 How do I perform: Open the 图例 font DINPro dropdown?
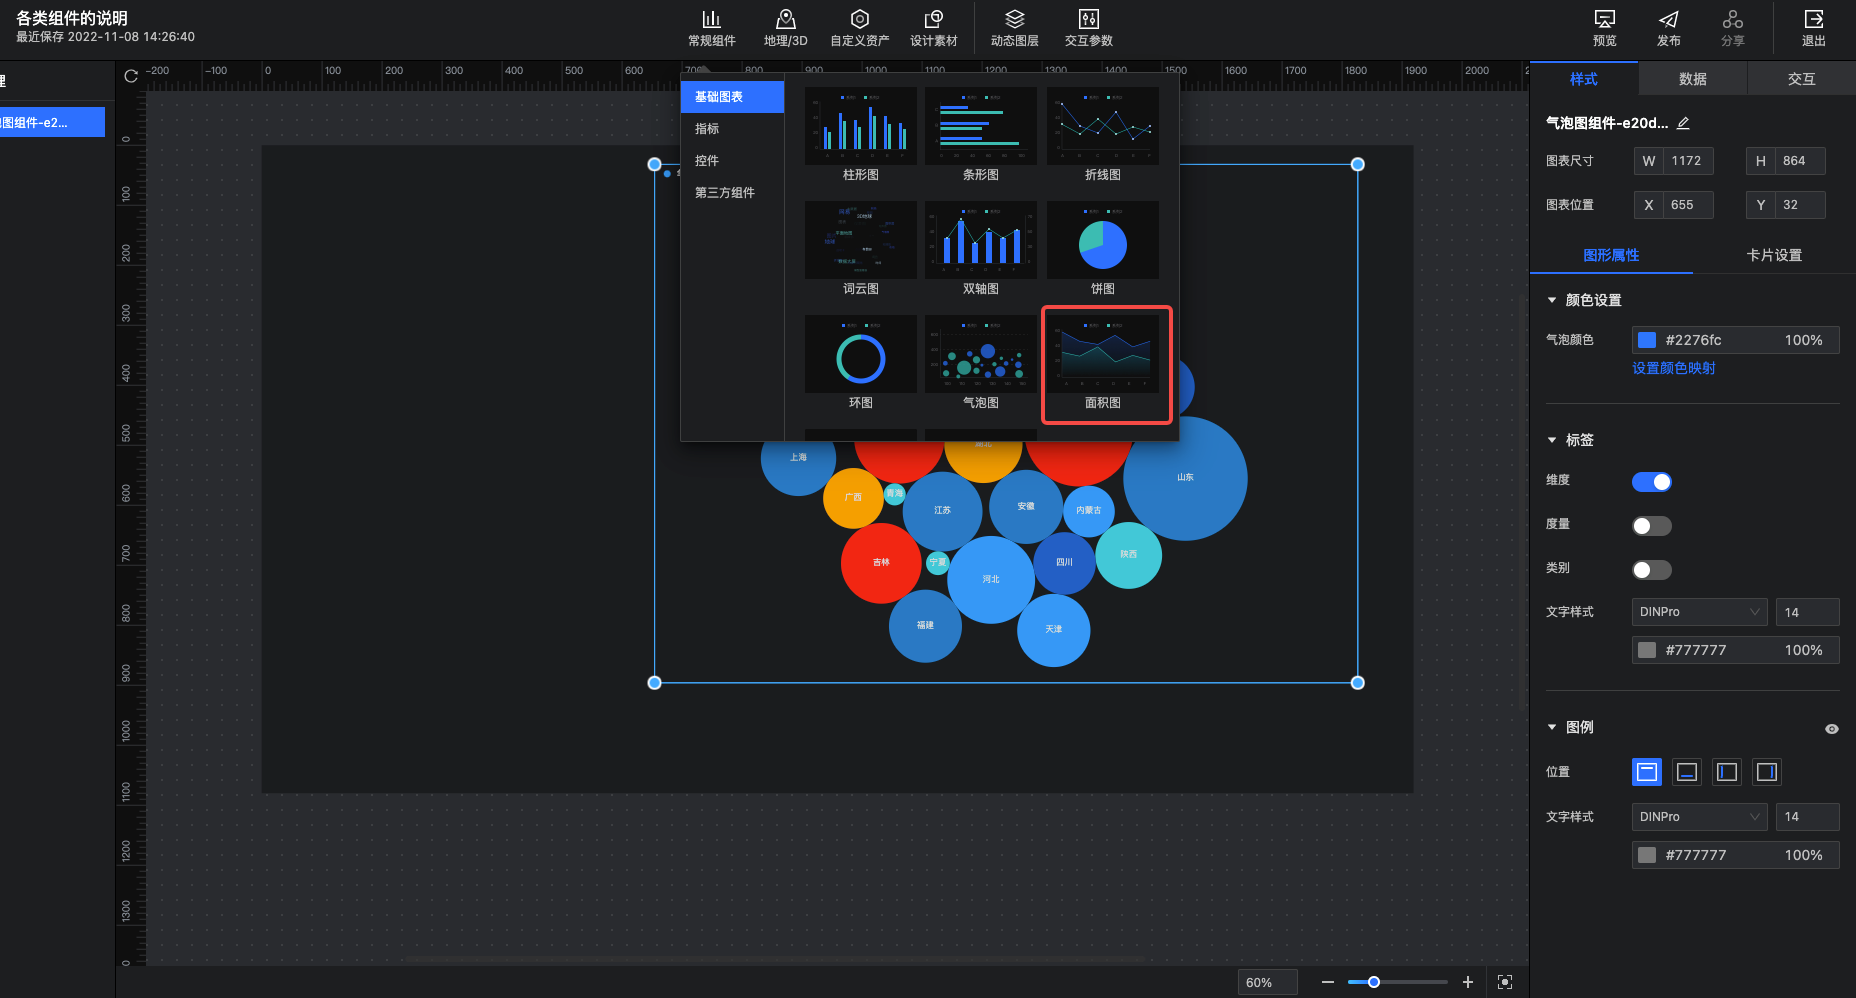pos(1699,817)
